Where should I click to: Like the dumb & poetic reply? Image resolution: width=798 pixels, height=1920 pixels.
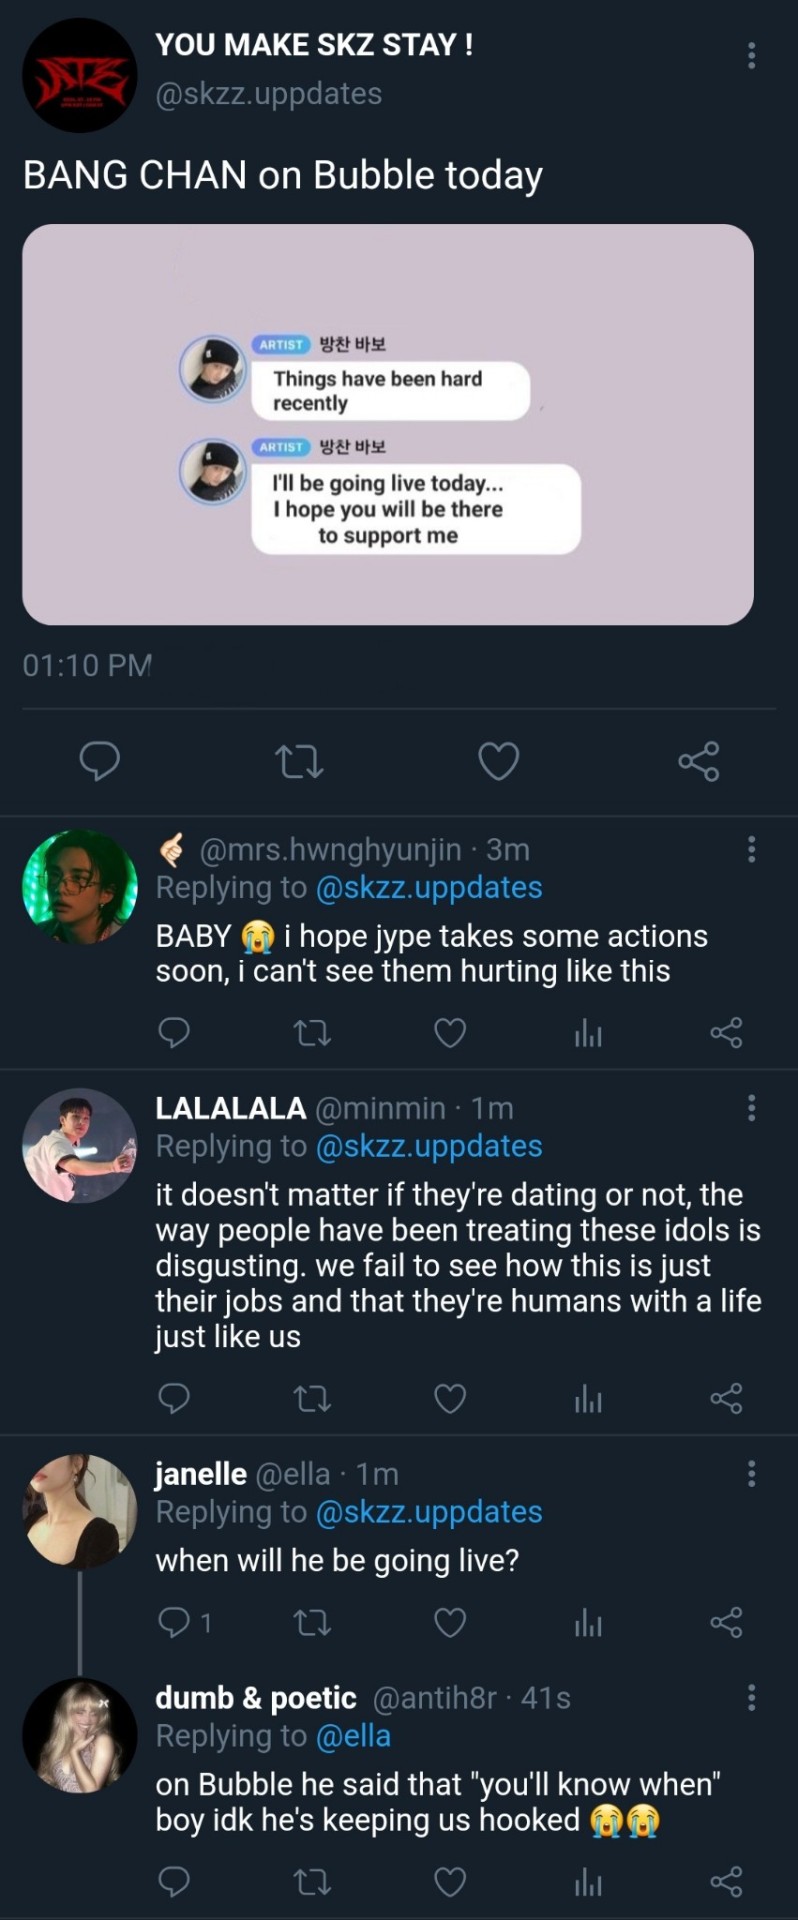pyautogui.click(x=450, y=1883)
